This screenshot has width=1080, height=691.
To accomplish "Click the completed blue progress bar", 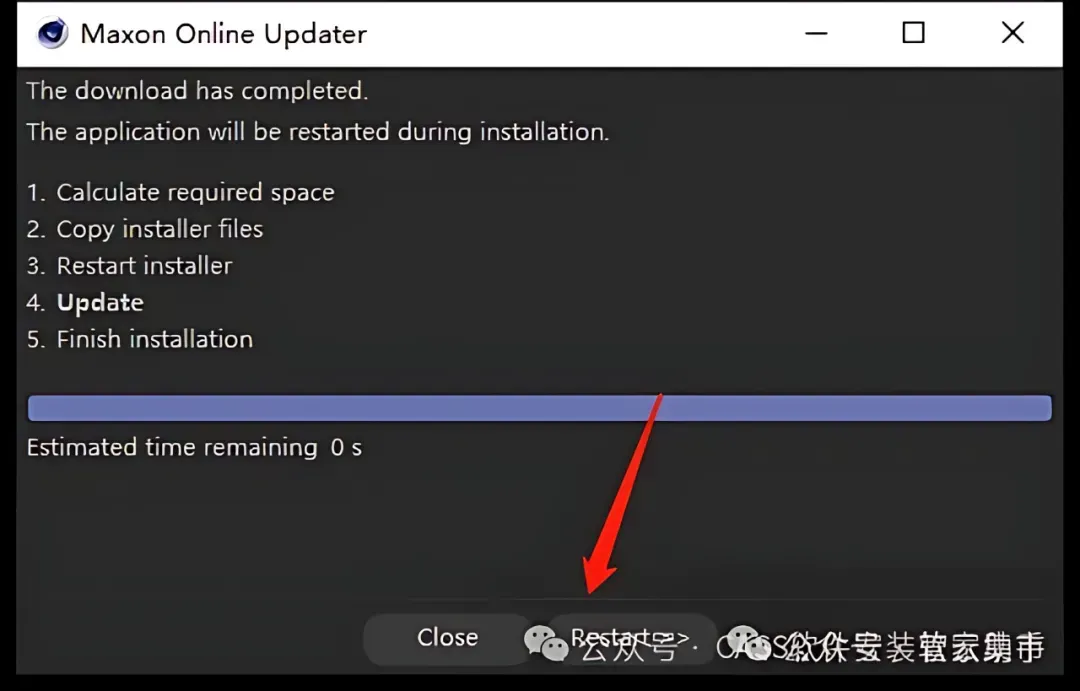I will (x=539, y=408).
